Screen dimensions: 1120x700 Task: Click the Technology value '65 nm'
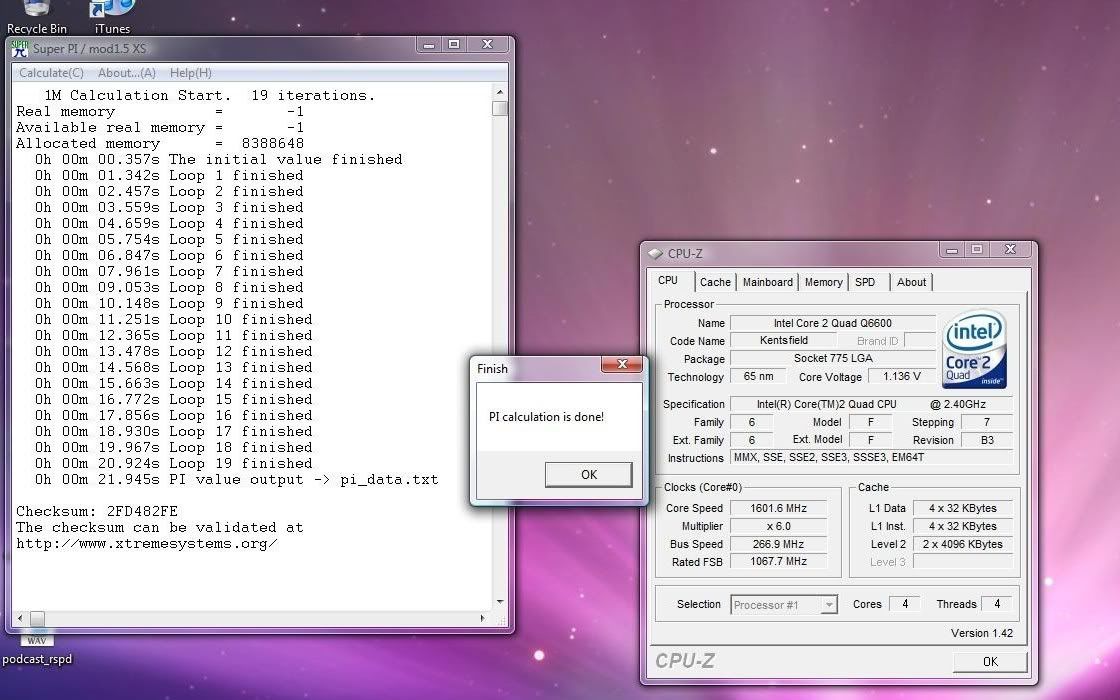pyautogui.click(x=758, y=376)
